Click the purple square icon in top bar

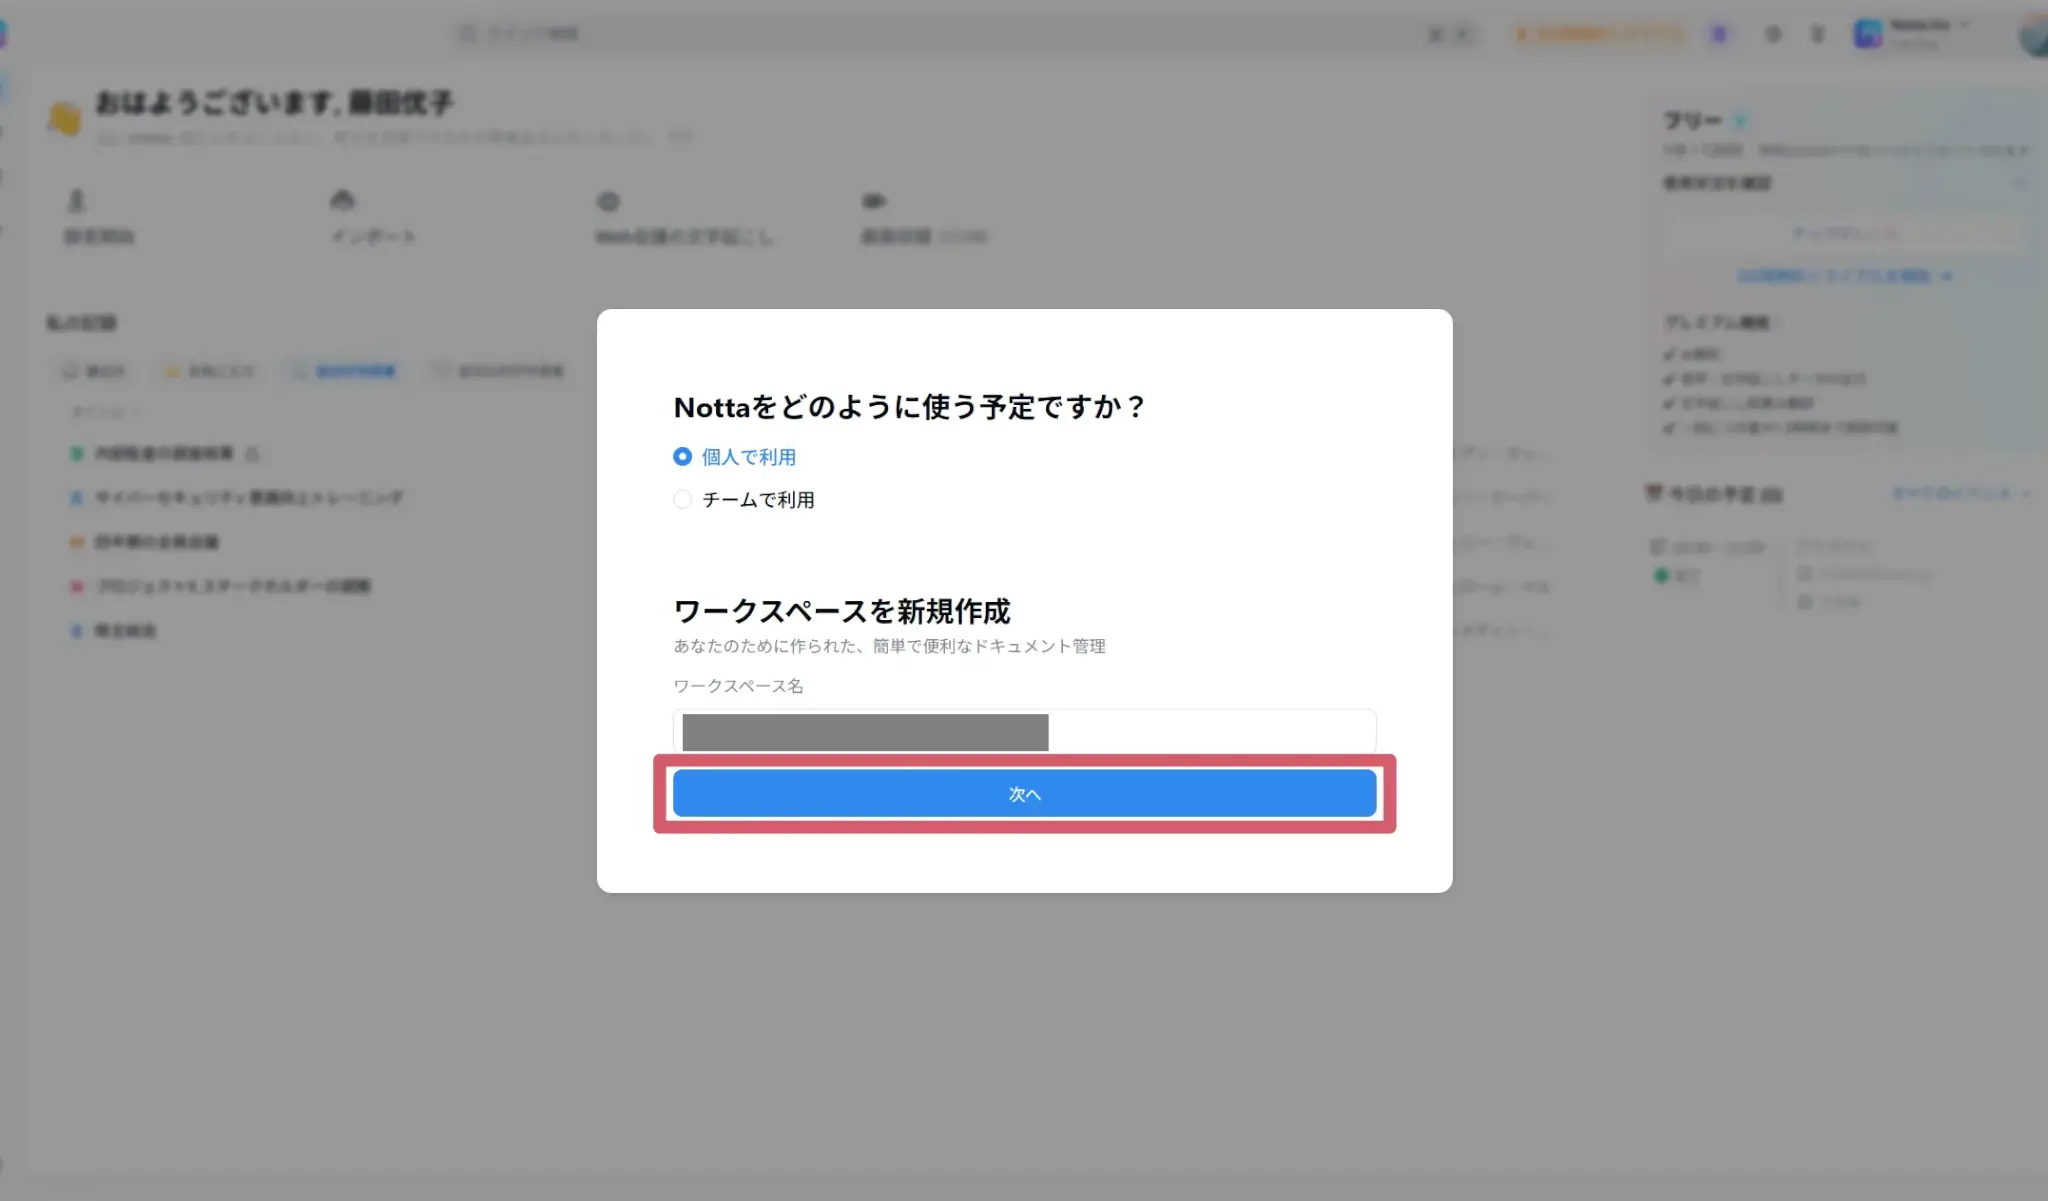tap(1719, 34)
